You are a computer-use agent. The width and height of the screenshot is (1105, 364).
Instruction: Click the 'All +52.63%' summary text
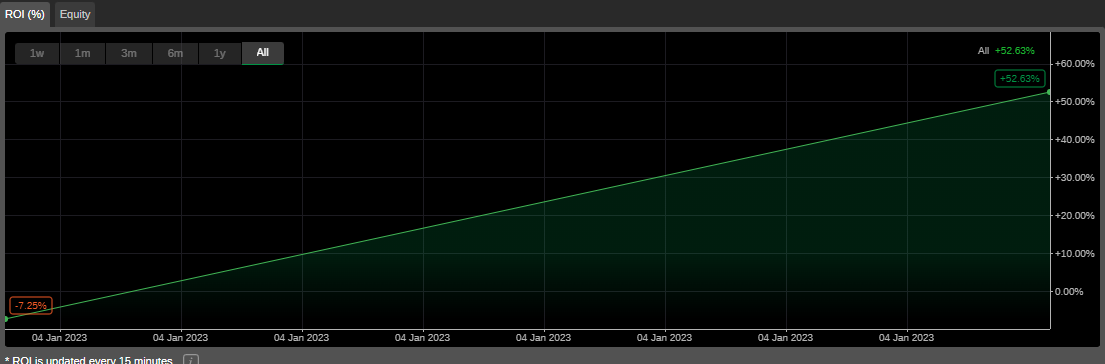tap(1006, 50)
